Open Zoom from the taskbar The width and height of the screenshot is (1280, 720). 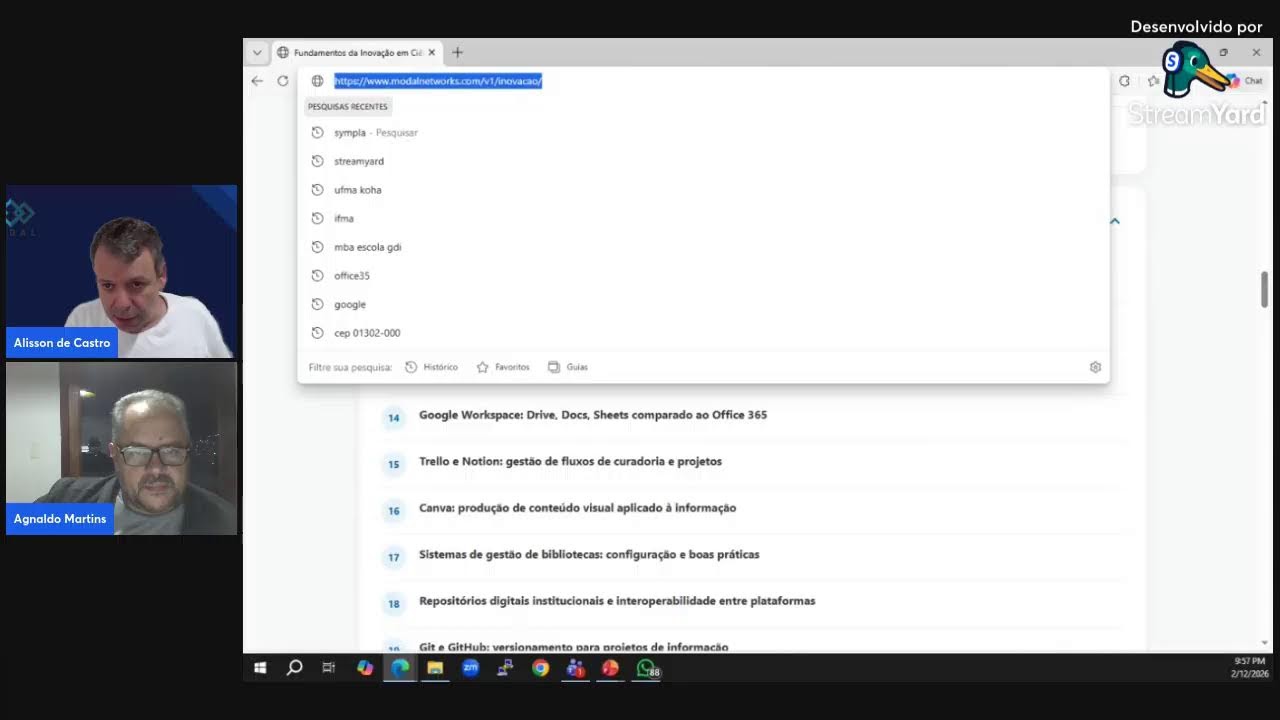tap(470, 668)
